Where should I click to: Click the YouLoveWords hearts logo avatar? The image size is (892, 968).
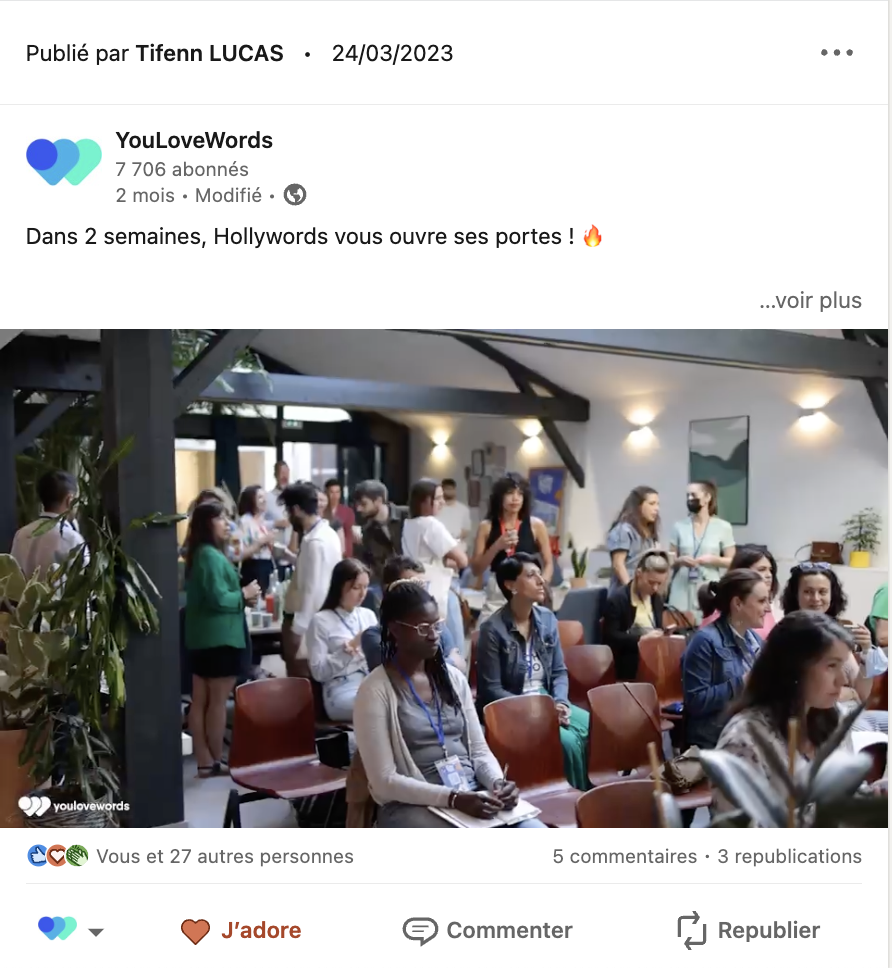(x=64, y=162)
